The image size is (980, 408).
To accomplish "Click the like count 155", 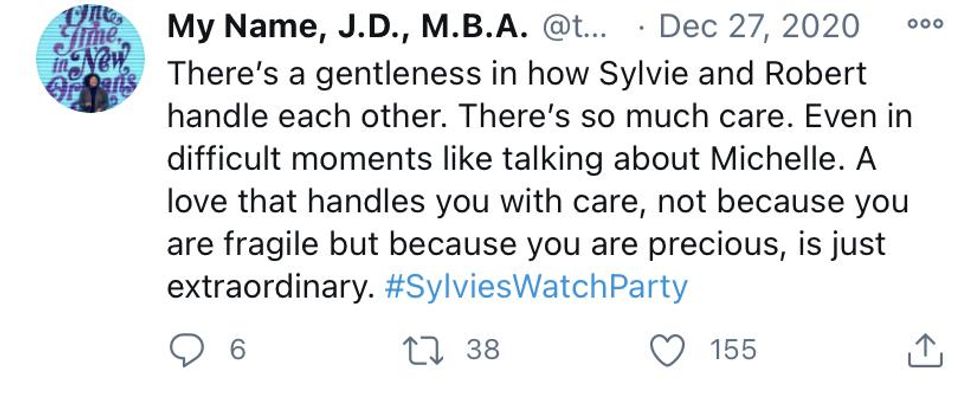I will tap(733, 351).
